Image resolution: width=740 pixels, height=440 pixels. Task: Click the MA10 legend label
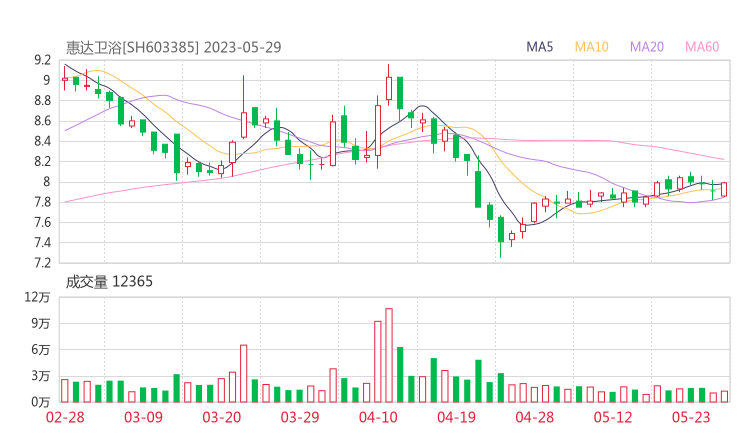pos(591,47)
